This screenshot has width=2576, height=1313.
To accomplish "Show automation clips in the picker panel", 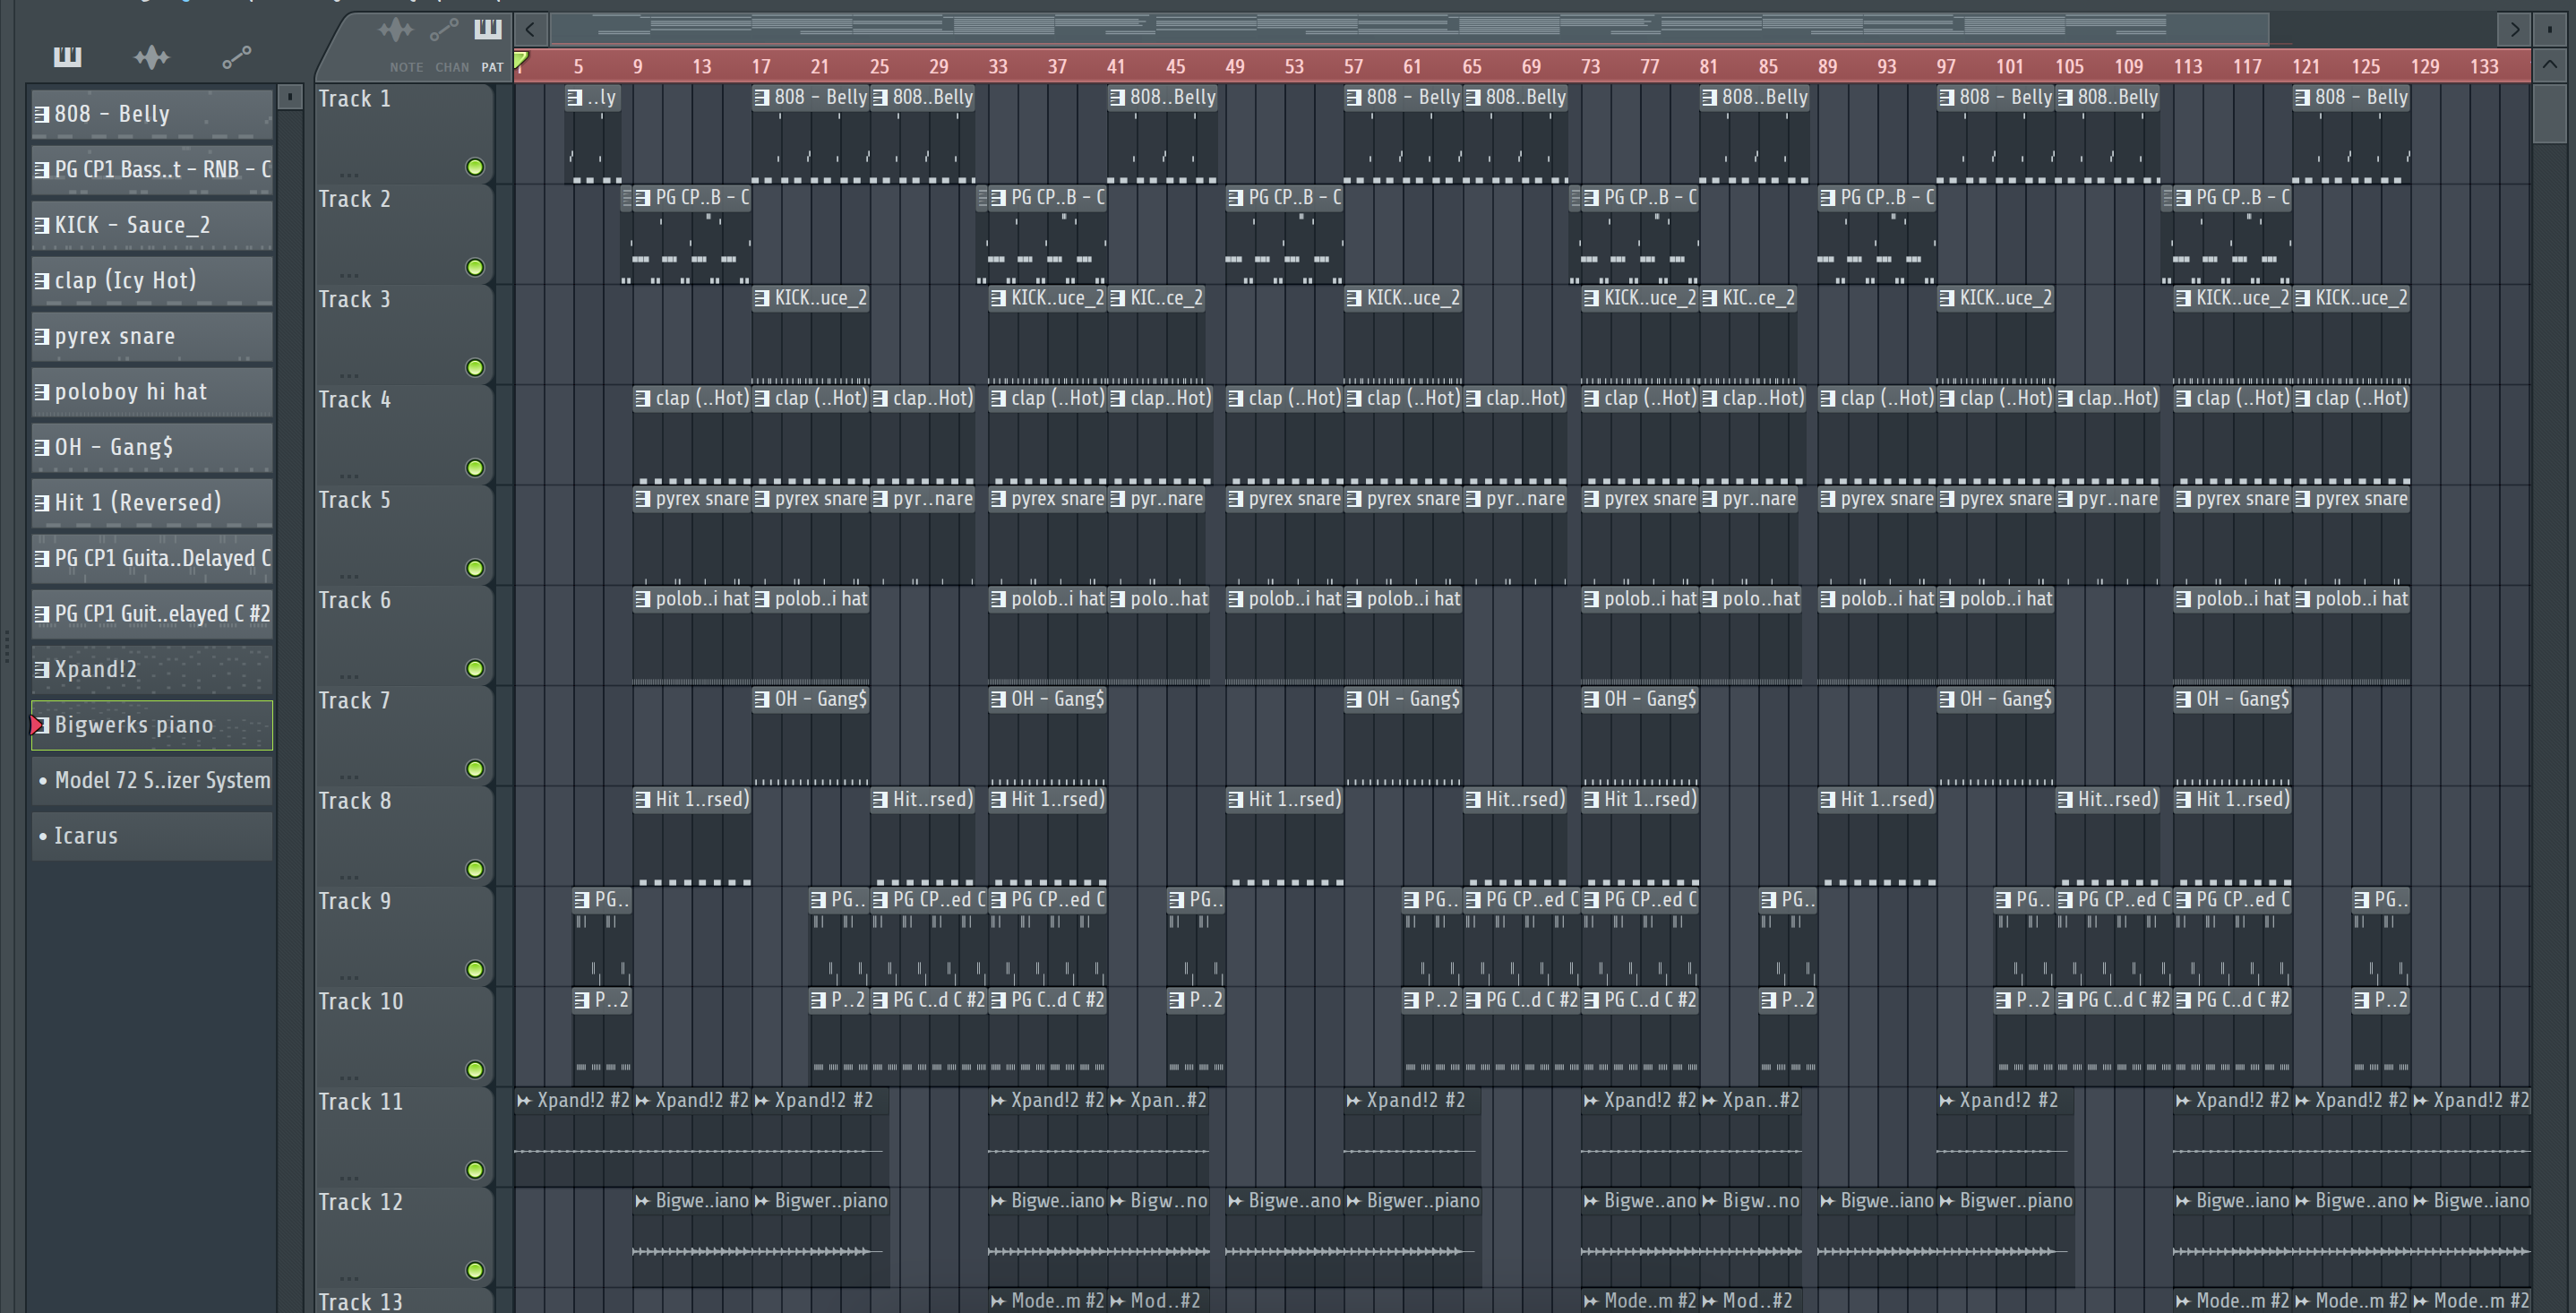I will (236, 57).
